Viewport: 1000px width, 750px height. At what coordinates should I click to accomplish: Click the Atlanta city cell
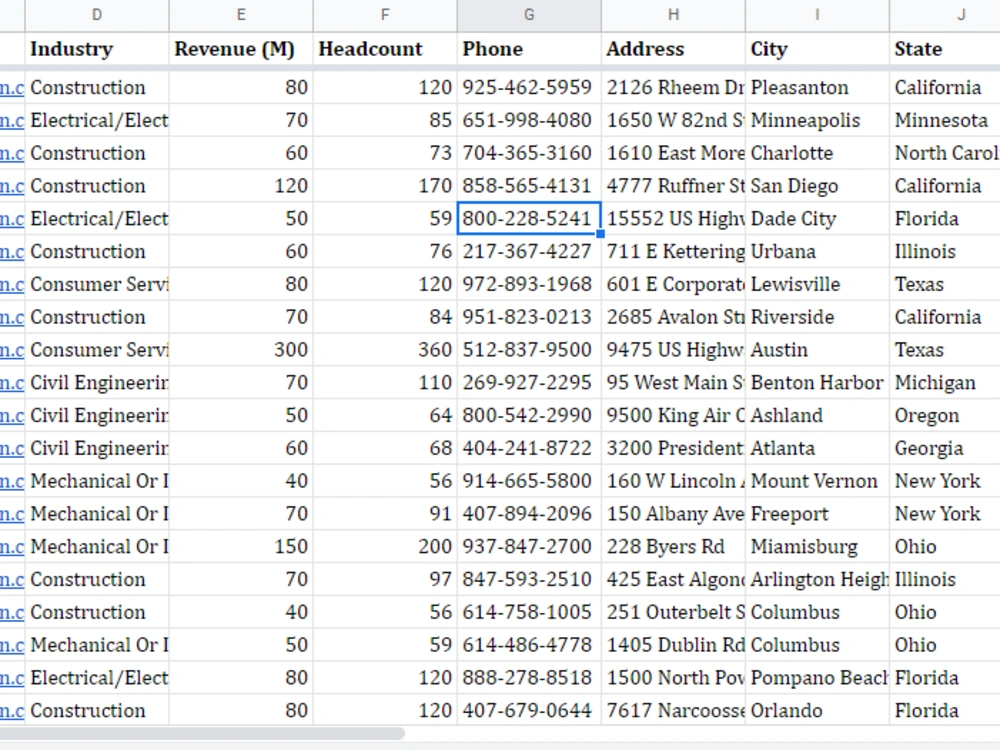[x=817, y=448]
